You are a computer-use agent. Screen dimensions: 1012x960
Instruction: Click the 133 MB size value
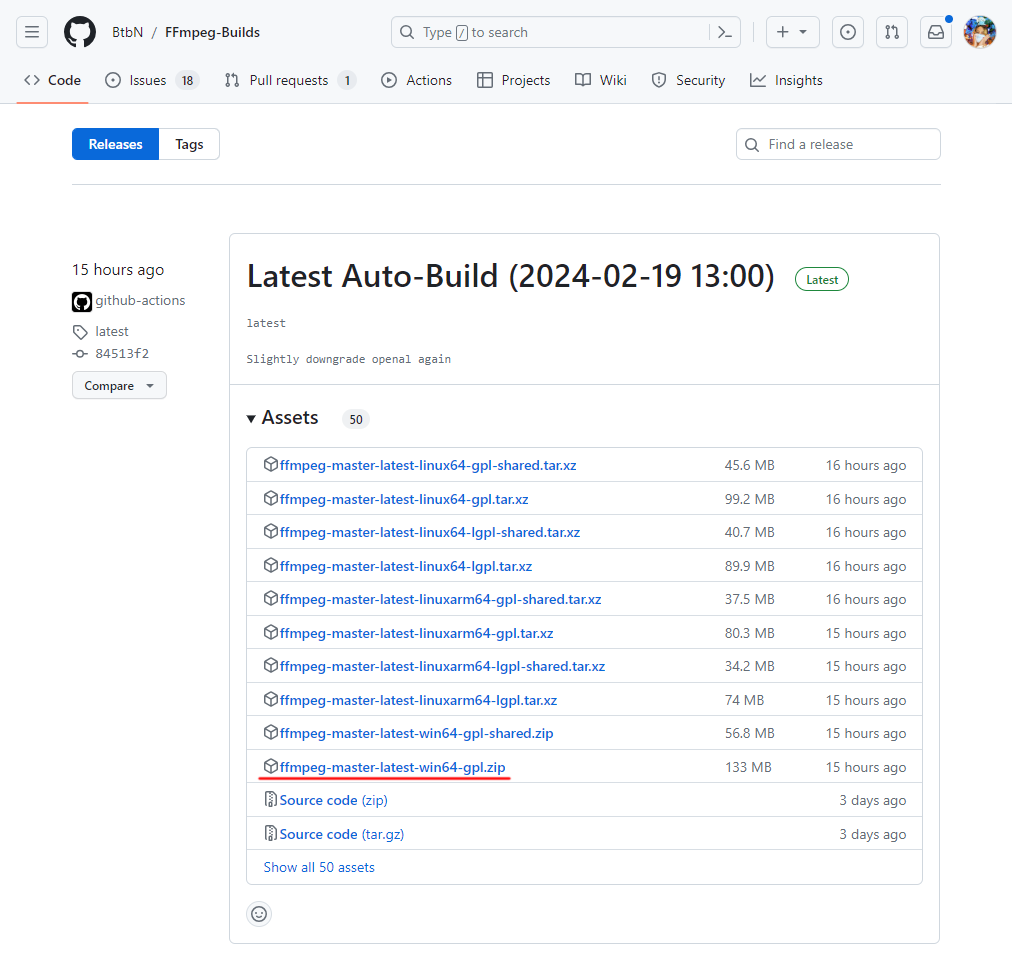748,767
